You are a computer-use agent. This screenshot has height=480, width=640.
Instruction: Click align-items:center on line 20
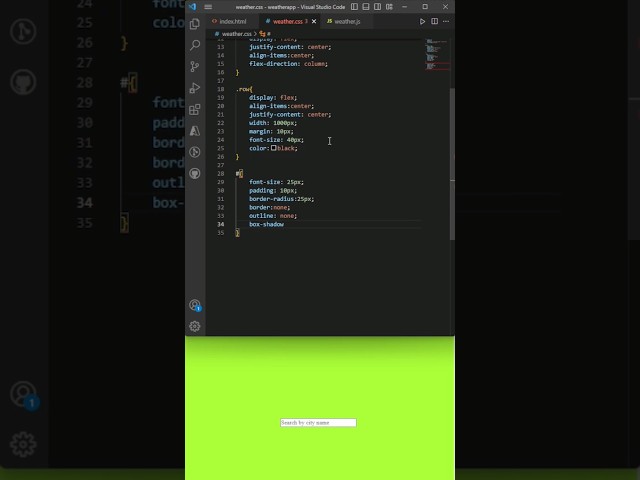pyautogui.click(x=282, y=106)
